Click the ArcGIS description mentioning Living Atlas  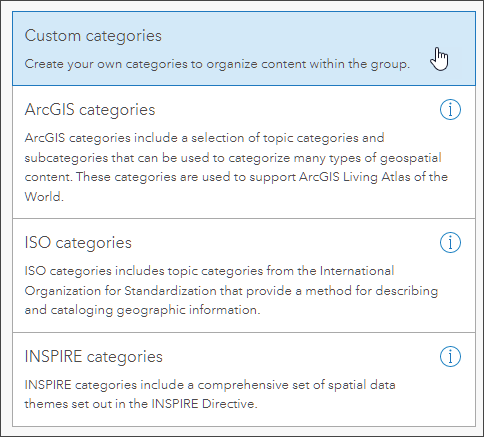click(236, 167)
